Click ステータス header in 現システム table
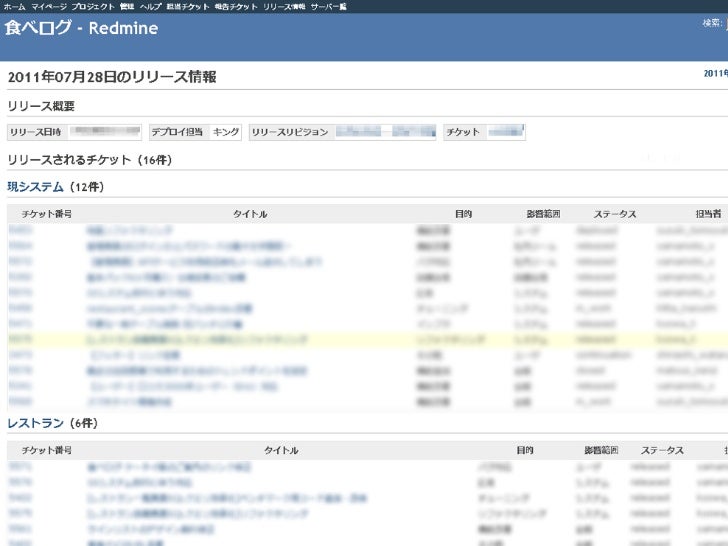 615,214
